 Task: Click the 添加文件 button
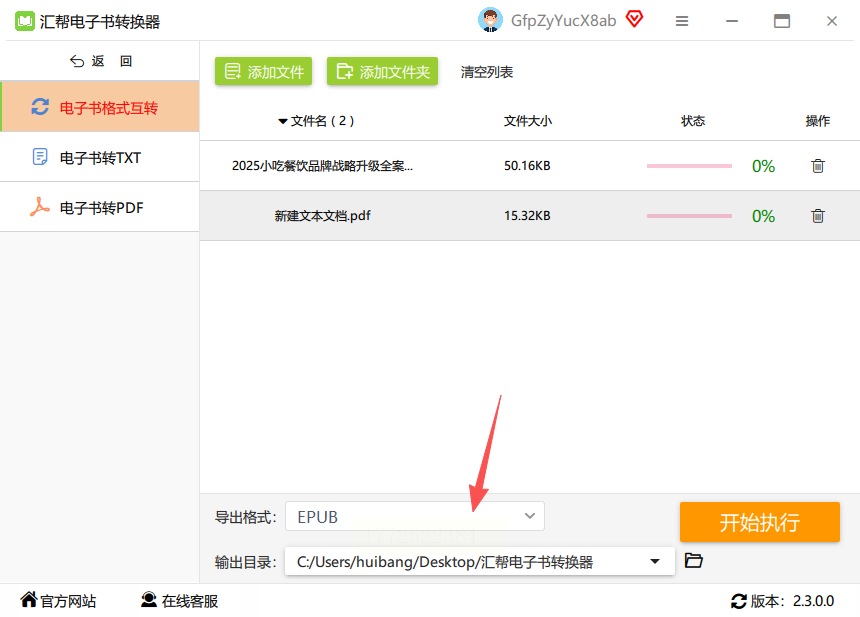pyautogui.click(x=263, y=71)
